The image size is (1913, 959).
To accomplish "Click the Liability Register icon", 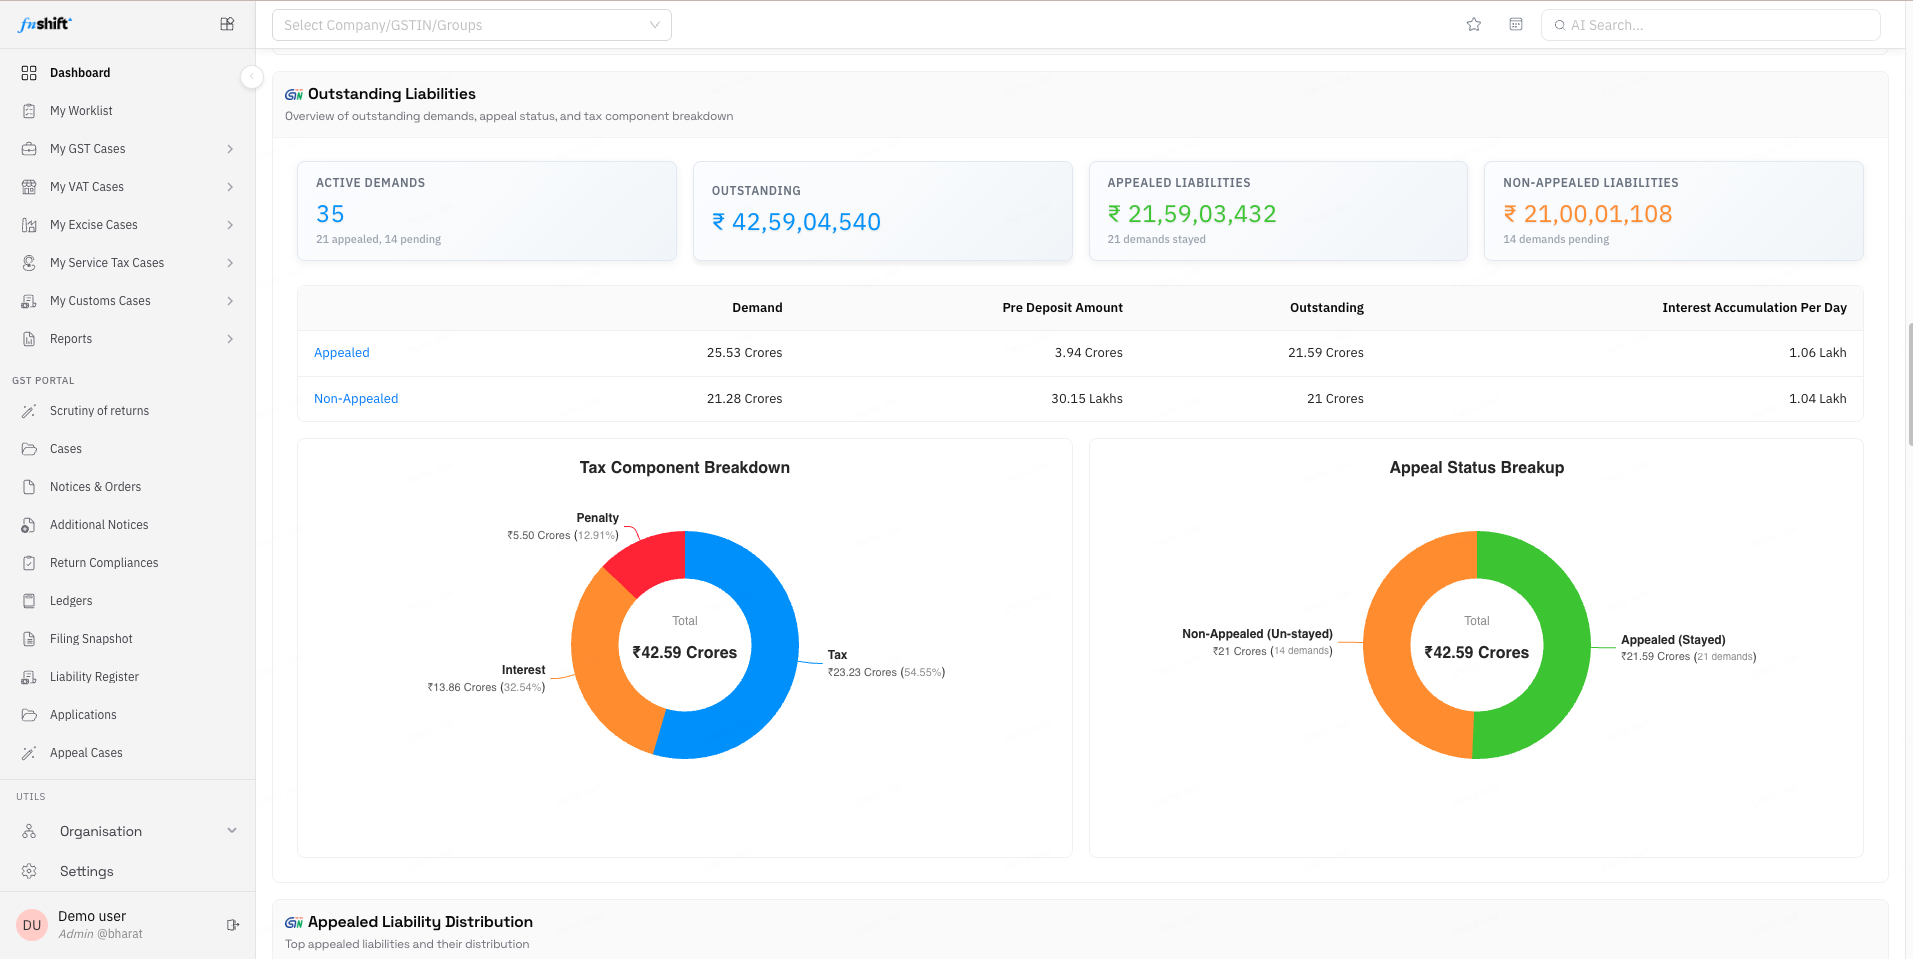I will click(x=29, y=677).
